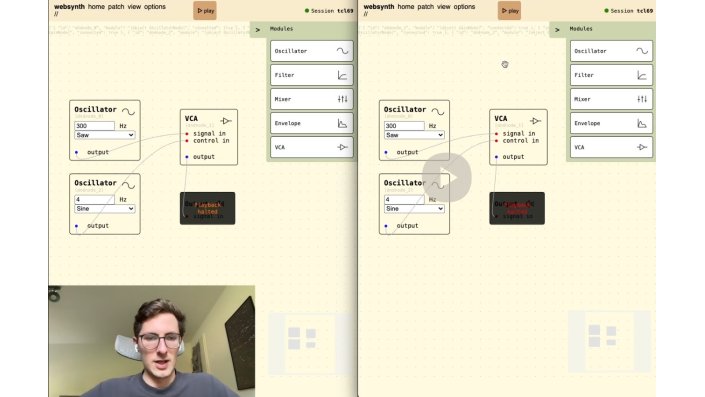705x397 pixels.
Task: Click play button in right websynth window
Action: (x=509, y=11)
